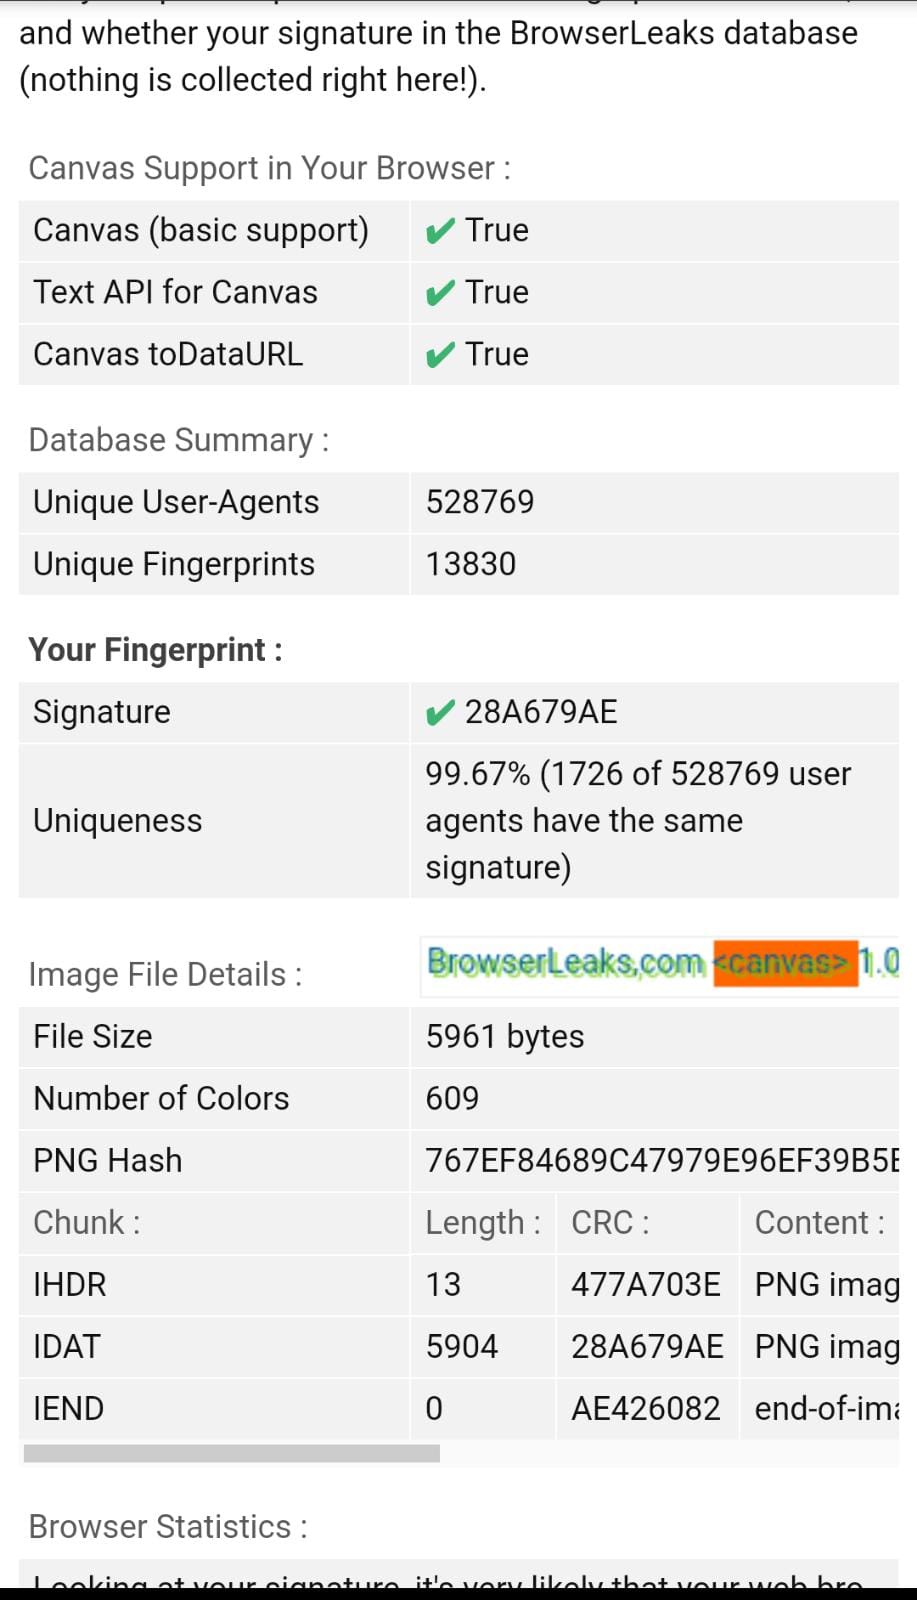Click the checkmark next to Text API True
Image resolution: width=917 pixels, height=1600 pixels.
pyautogui.click(x=440, y=293)
